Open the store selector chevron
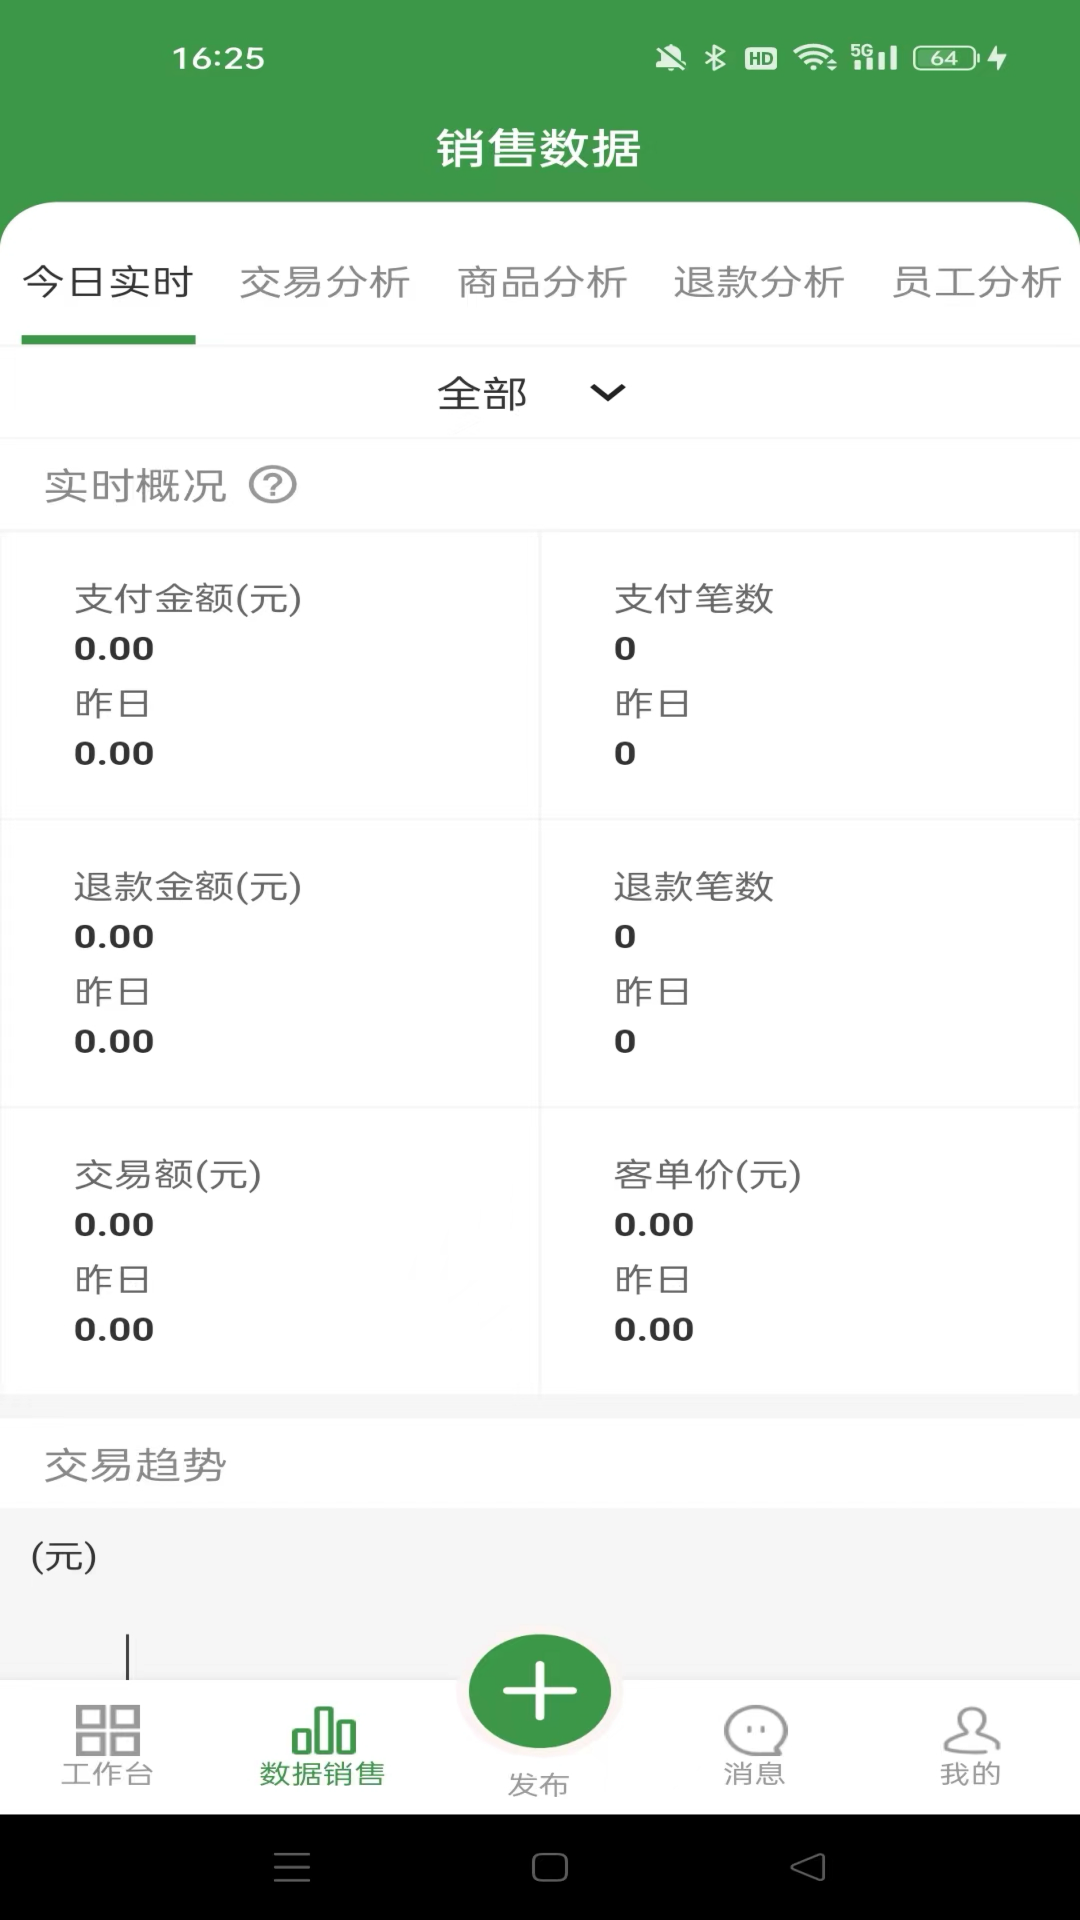 (607, 393)
